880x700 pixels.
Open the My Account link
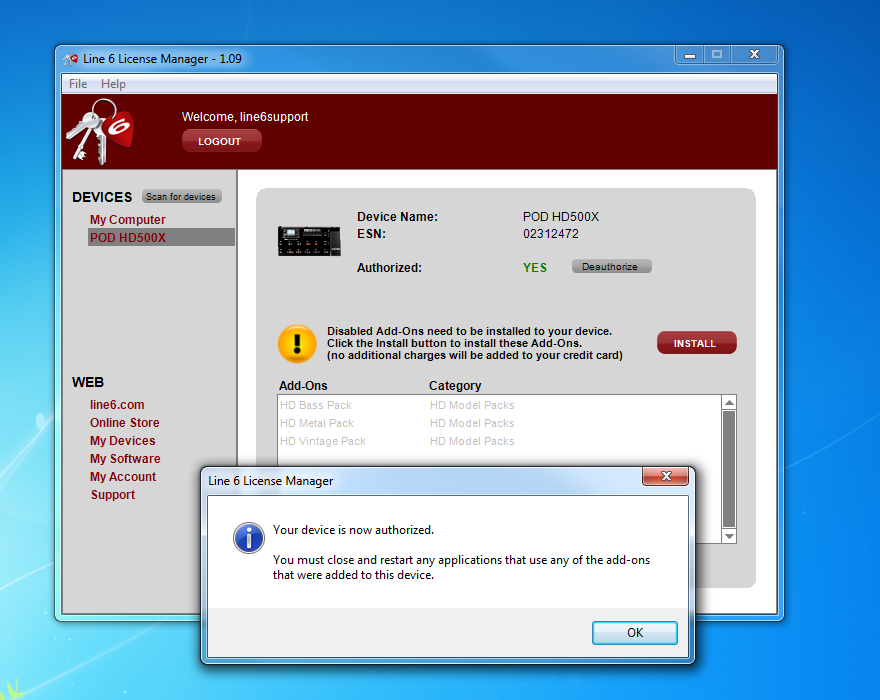[123, 477]
